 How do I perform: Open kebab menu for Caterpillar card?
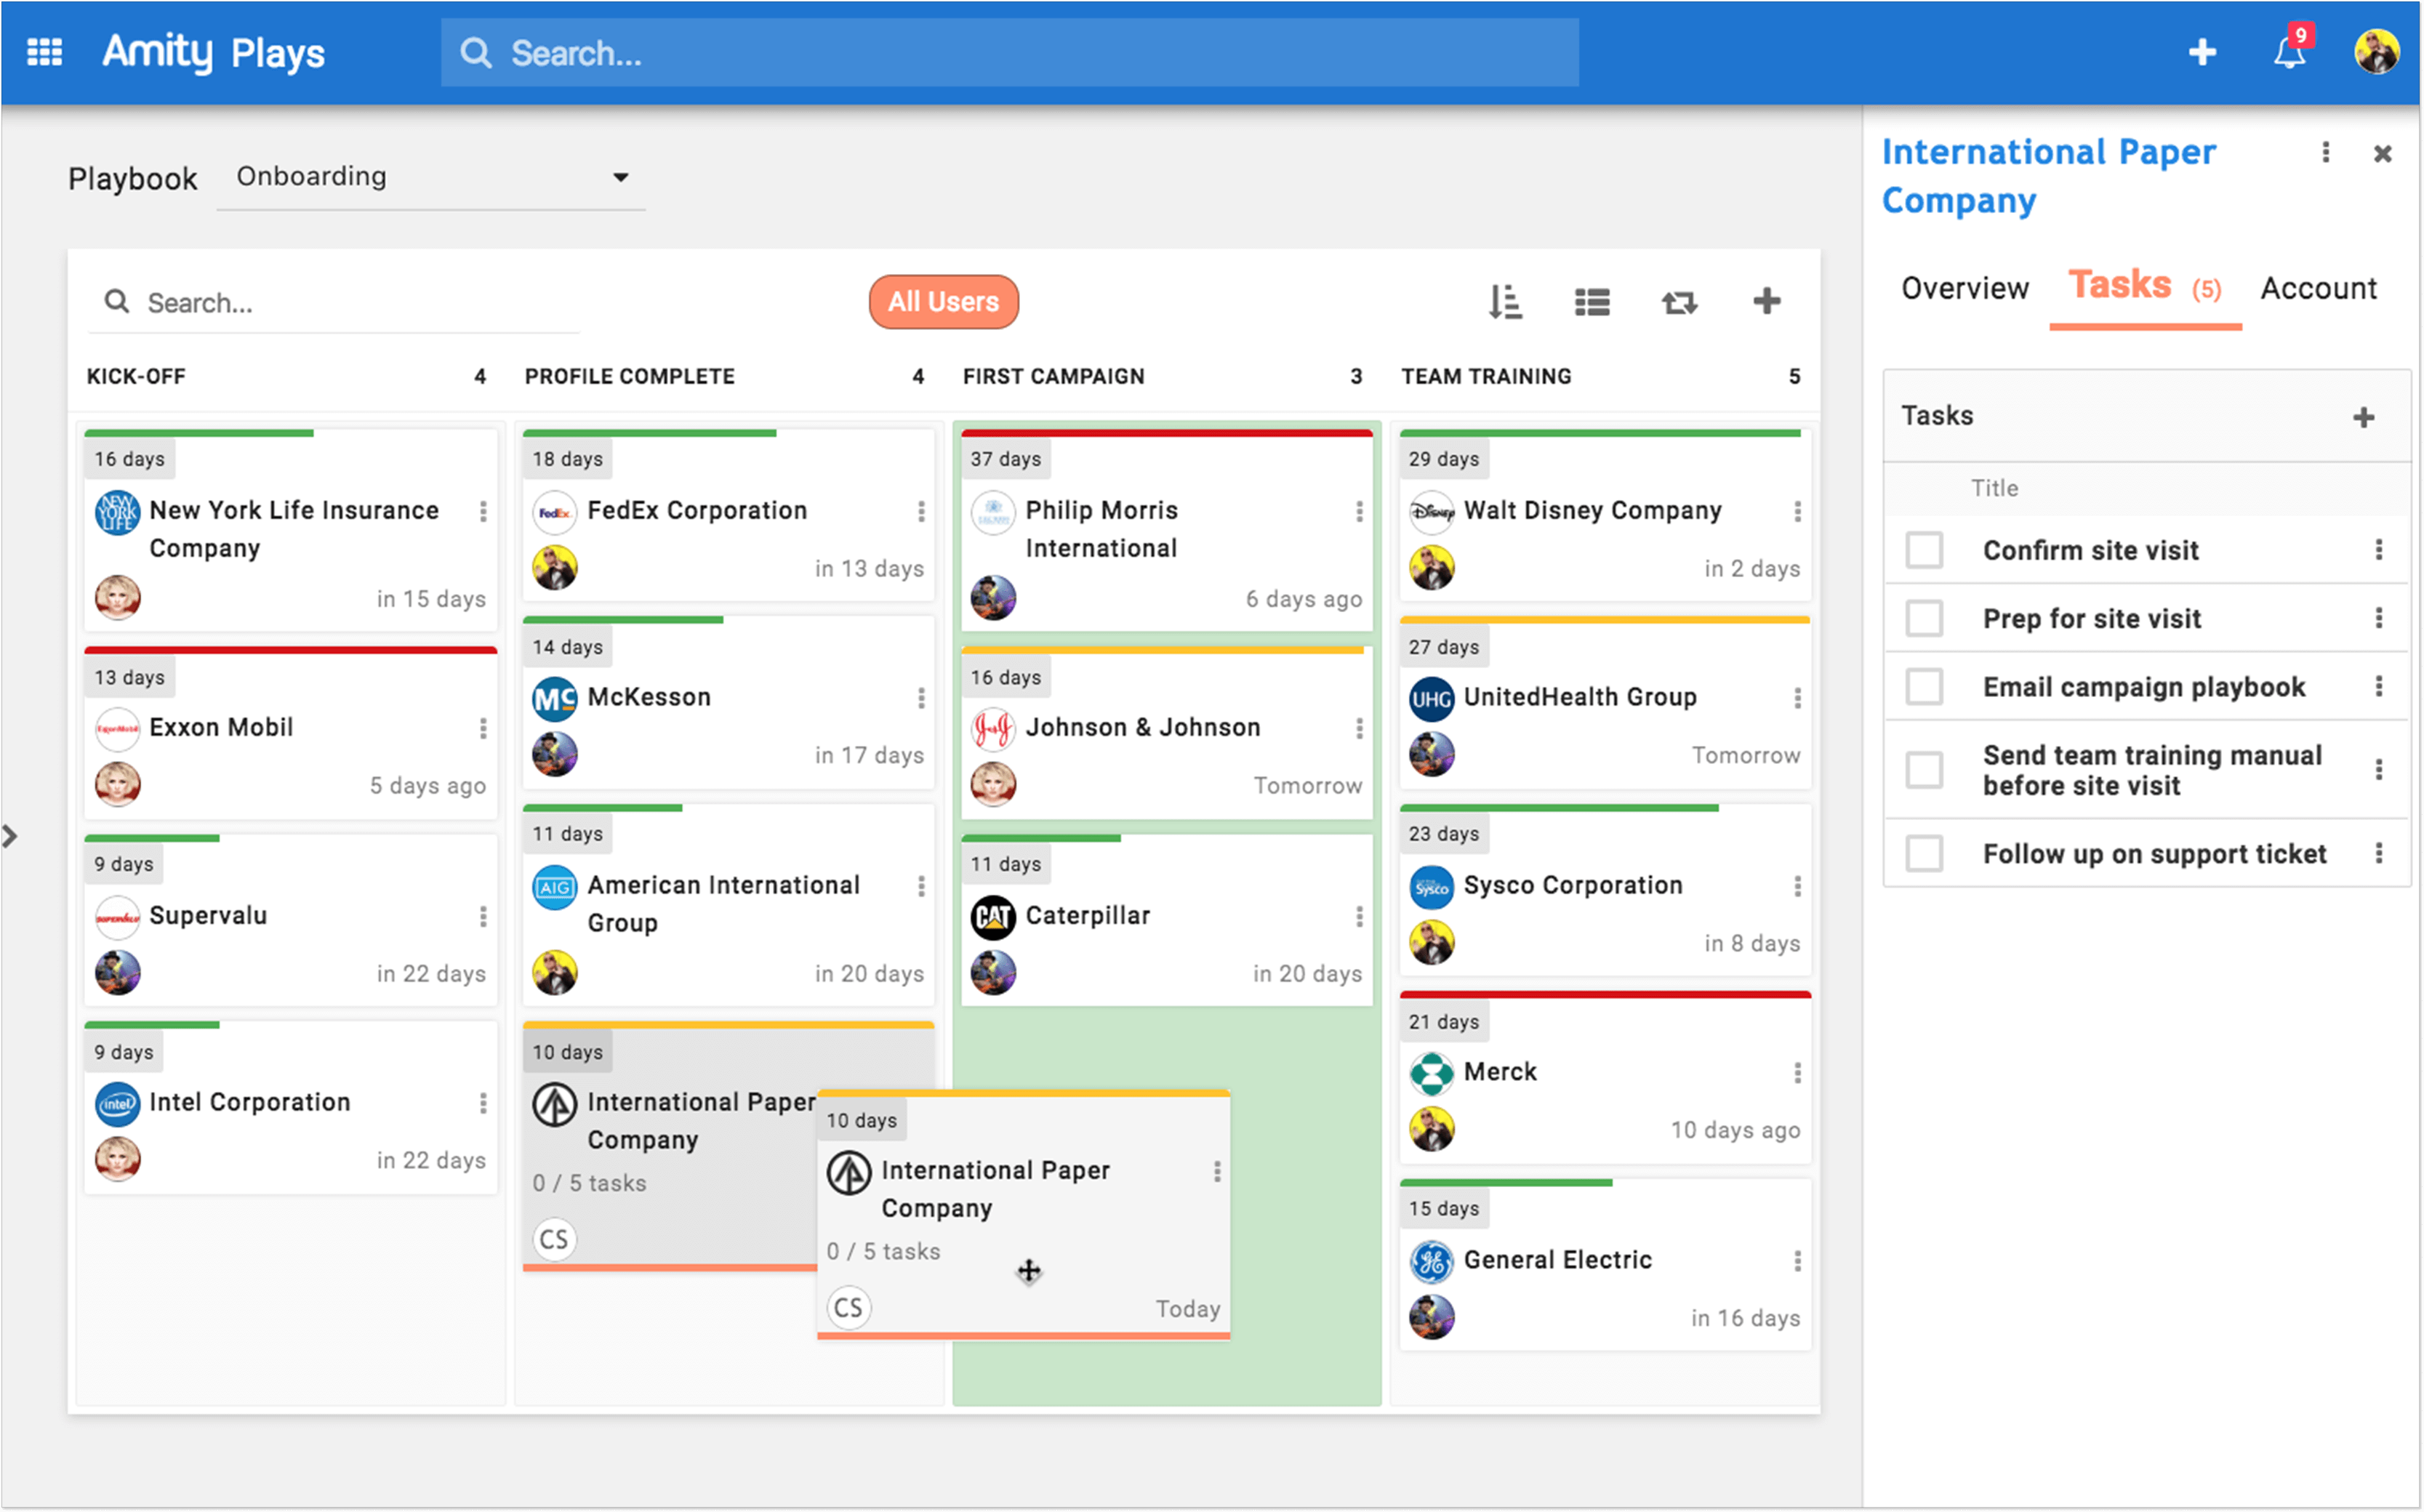(x=1359, y=916)
